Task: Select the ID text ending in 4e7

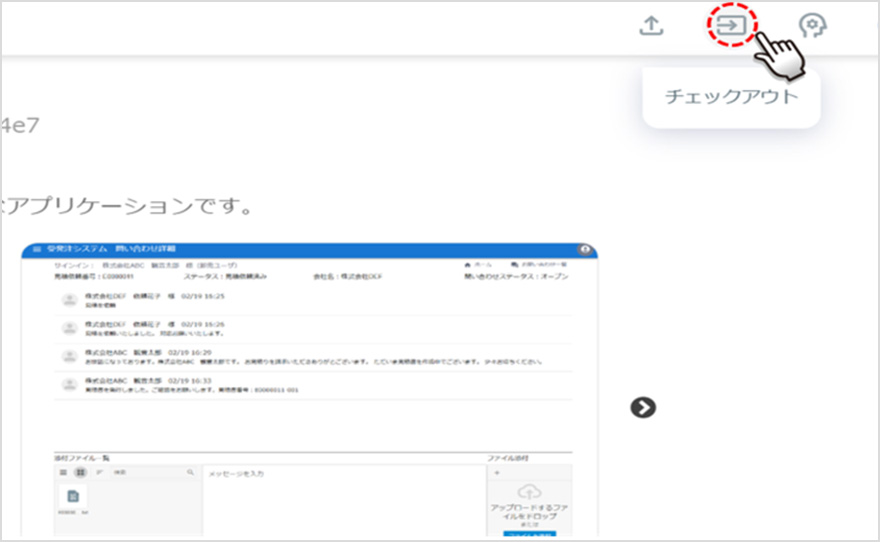Action: [x=20, y=125]
